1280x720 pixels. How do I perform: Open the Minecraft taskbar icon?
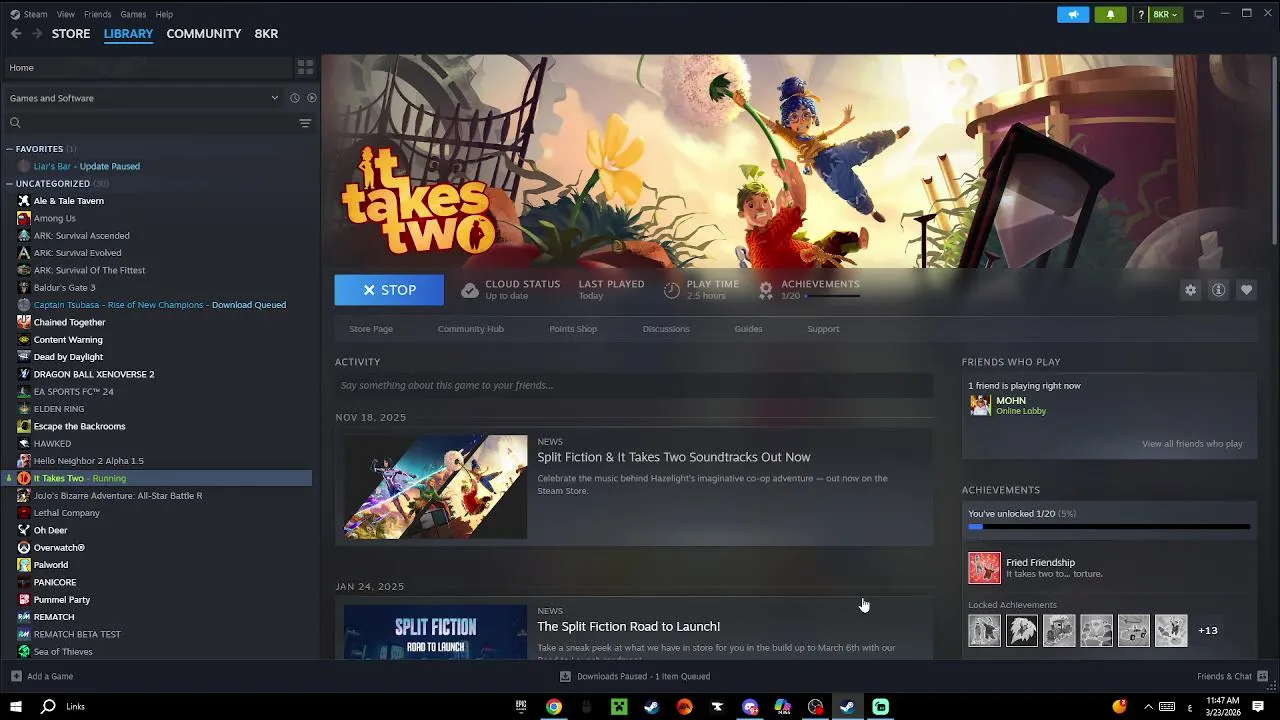pos(619,707)
